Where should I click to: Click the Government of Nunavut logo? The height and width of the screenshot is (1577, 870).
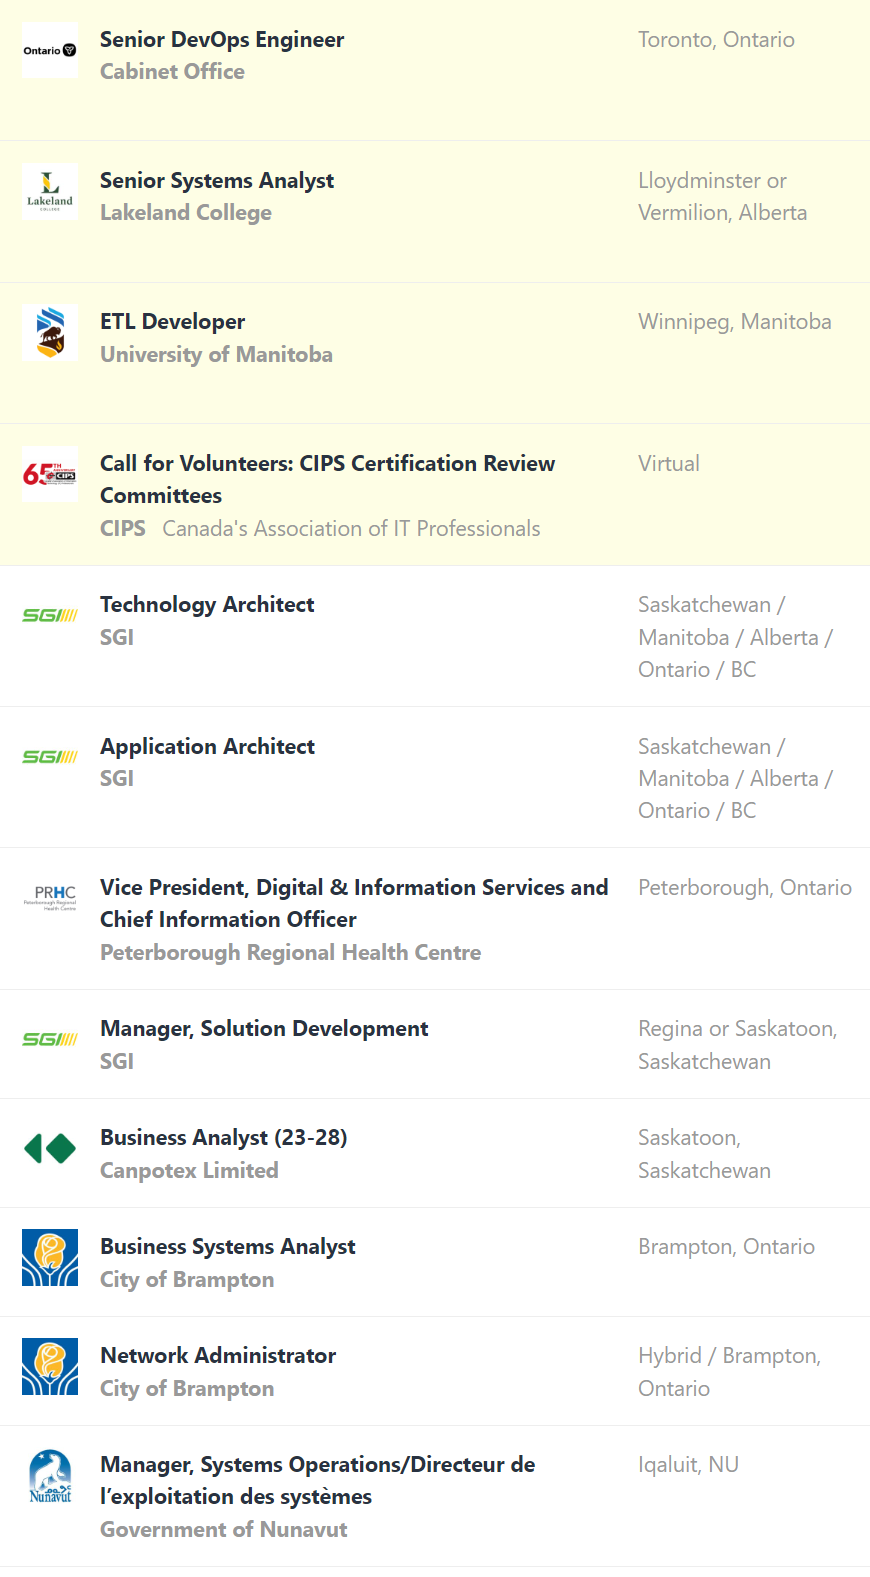point(50,1476)
